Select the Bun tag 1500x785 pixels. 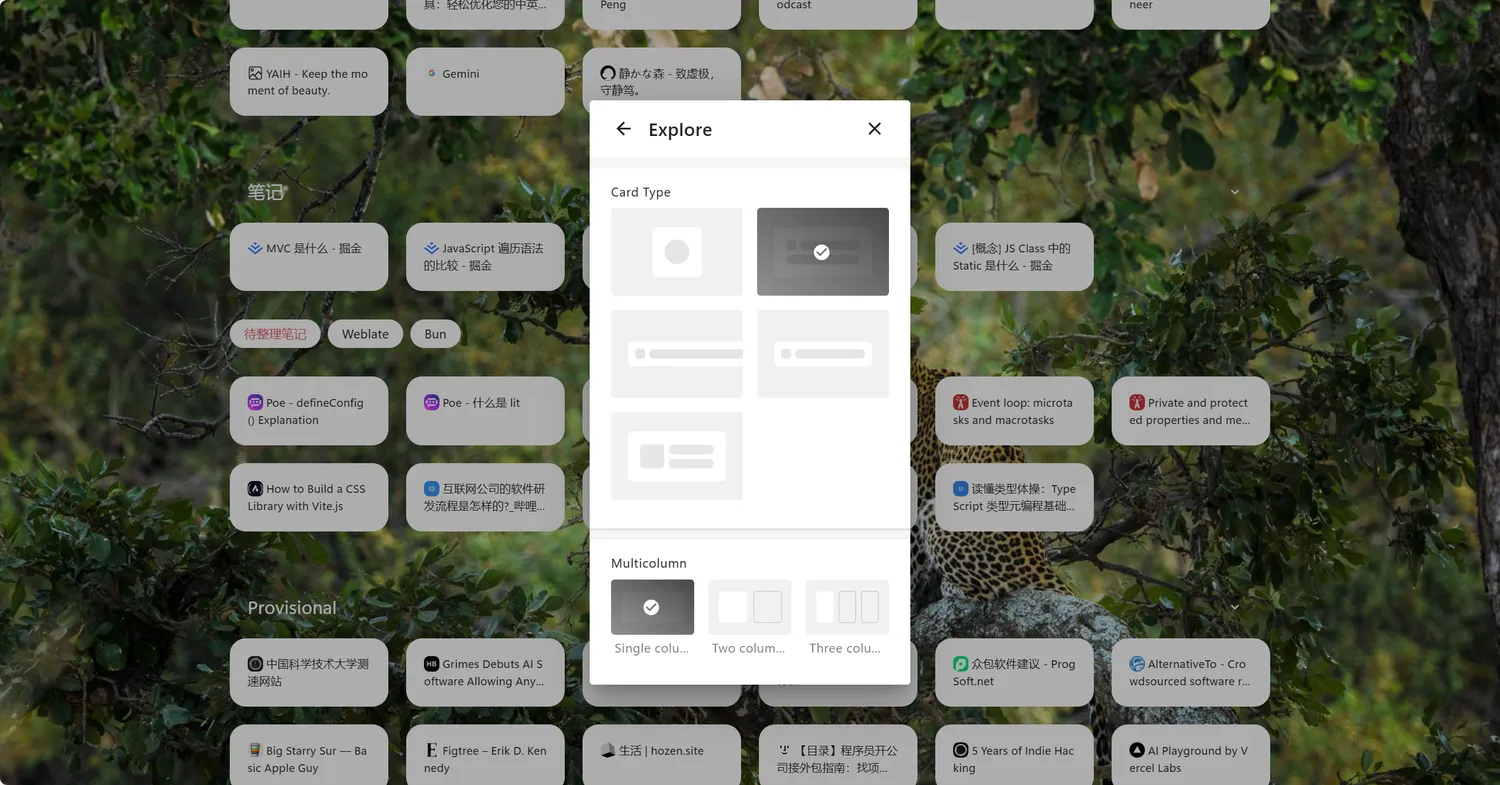pyautogui.click(x=435, y=334)
